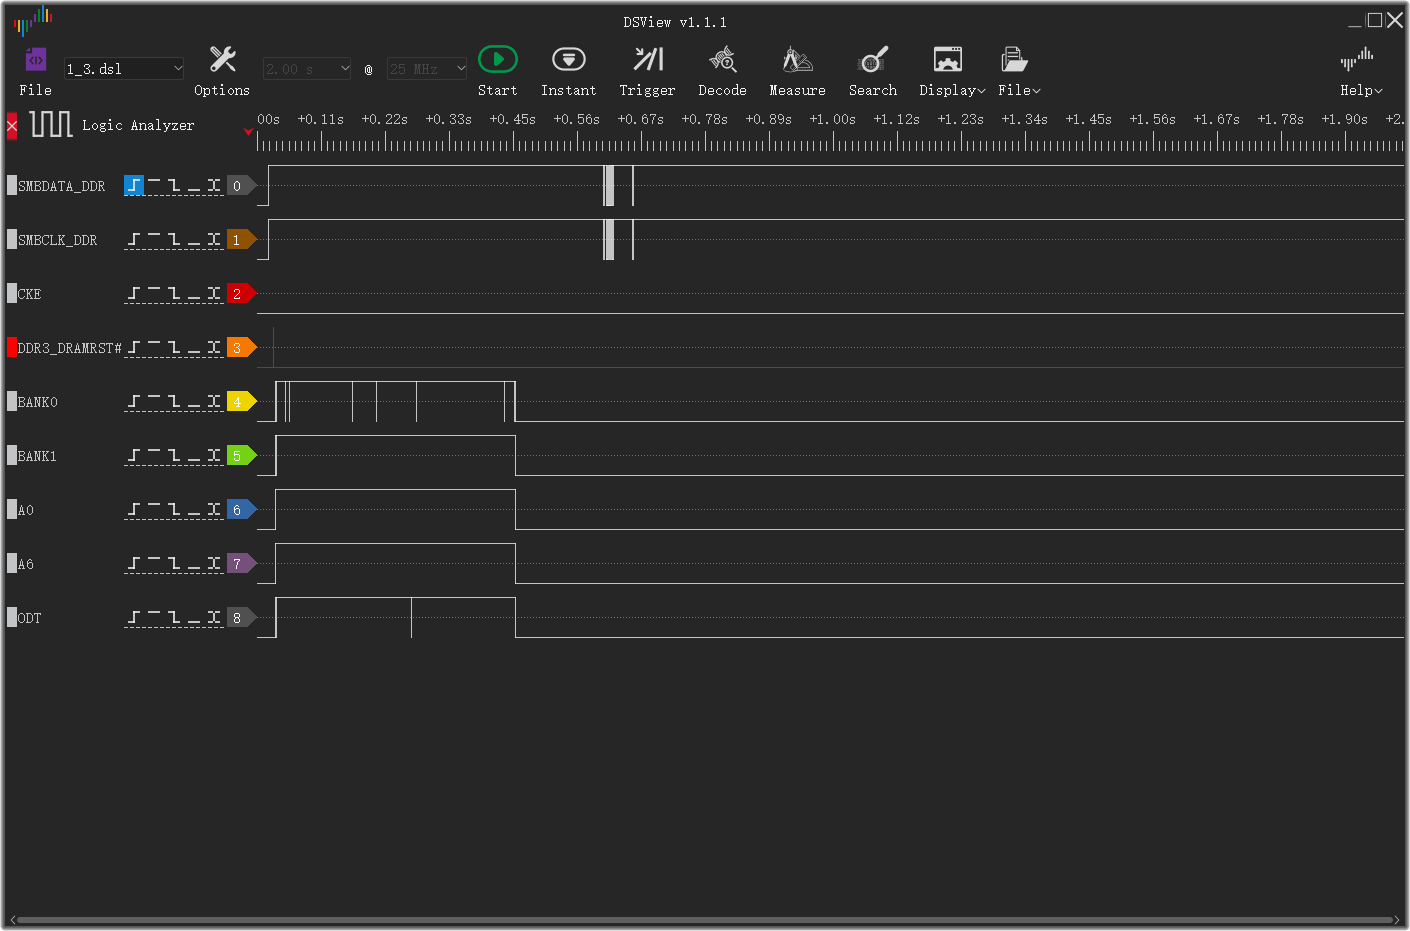Image resolution: width=1410 pixels, height=931 pixels.
Task: Click the File device icon above File label
Action: tap(35, 60)
